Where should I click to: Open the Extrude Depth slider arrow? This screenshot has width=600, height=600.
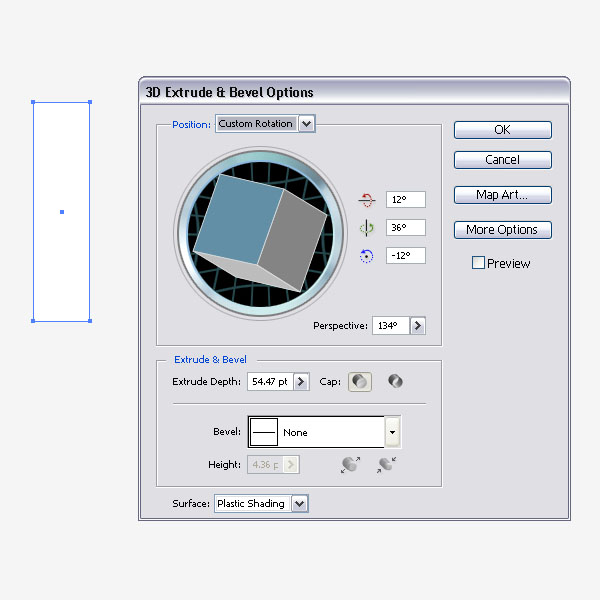point(301,382)
